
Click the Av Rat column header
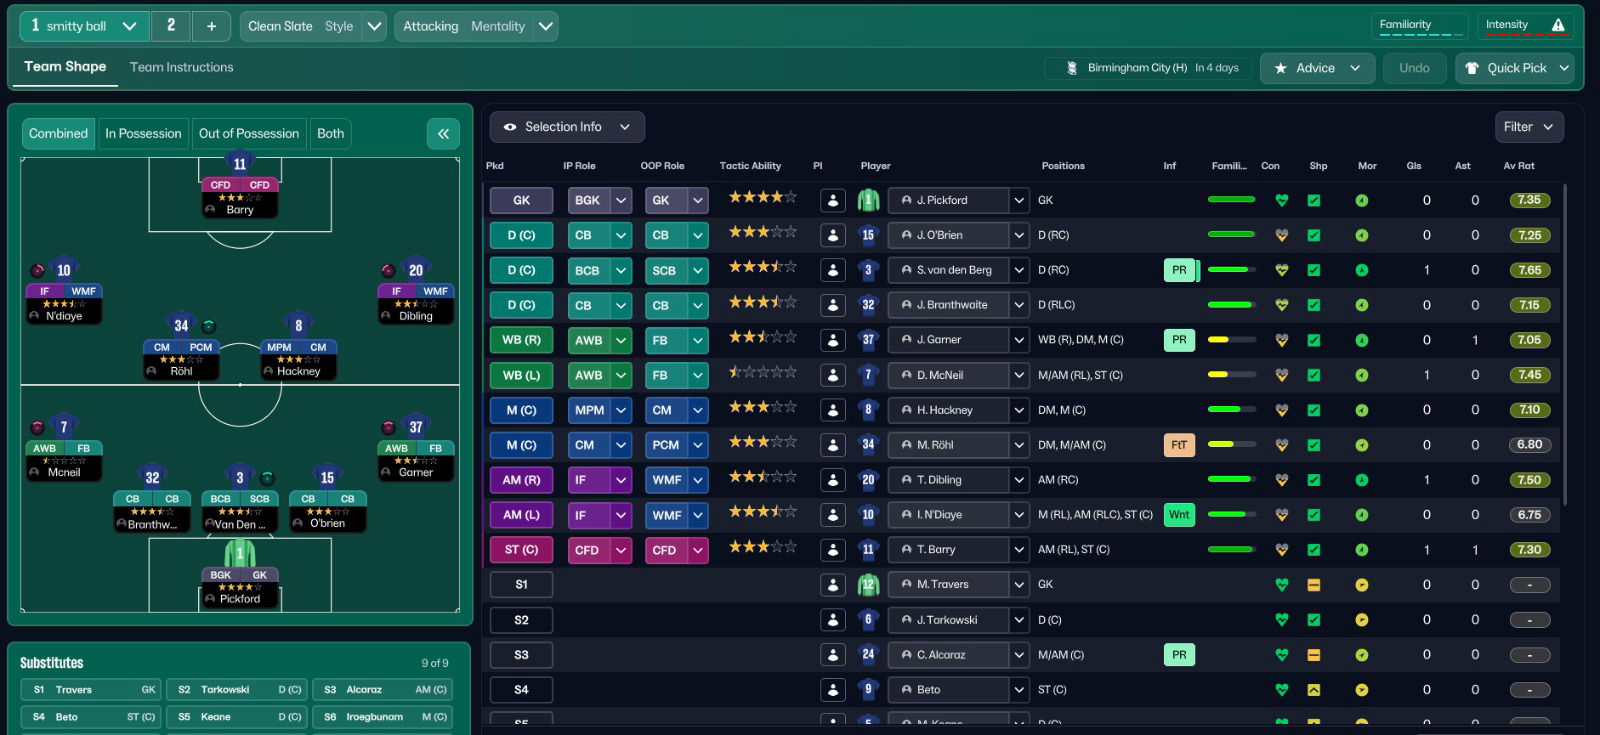1518,166
